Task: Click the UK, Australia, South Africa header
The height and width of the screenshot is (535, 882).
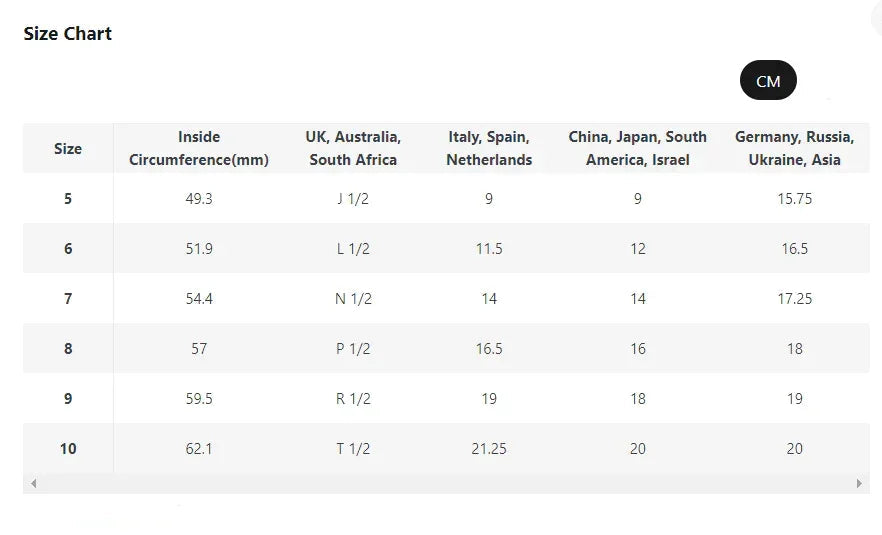Action: click(353, 148)
